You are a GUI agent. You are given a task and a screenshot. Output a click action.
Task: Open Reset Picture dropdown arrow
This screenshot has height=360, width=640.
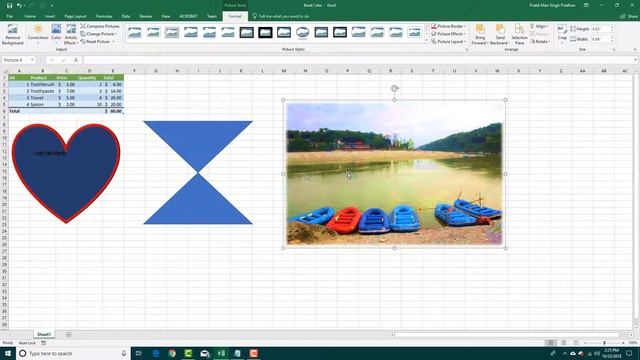coord(113,42)
